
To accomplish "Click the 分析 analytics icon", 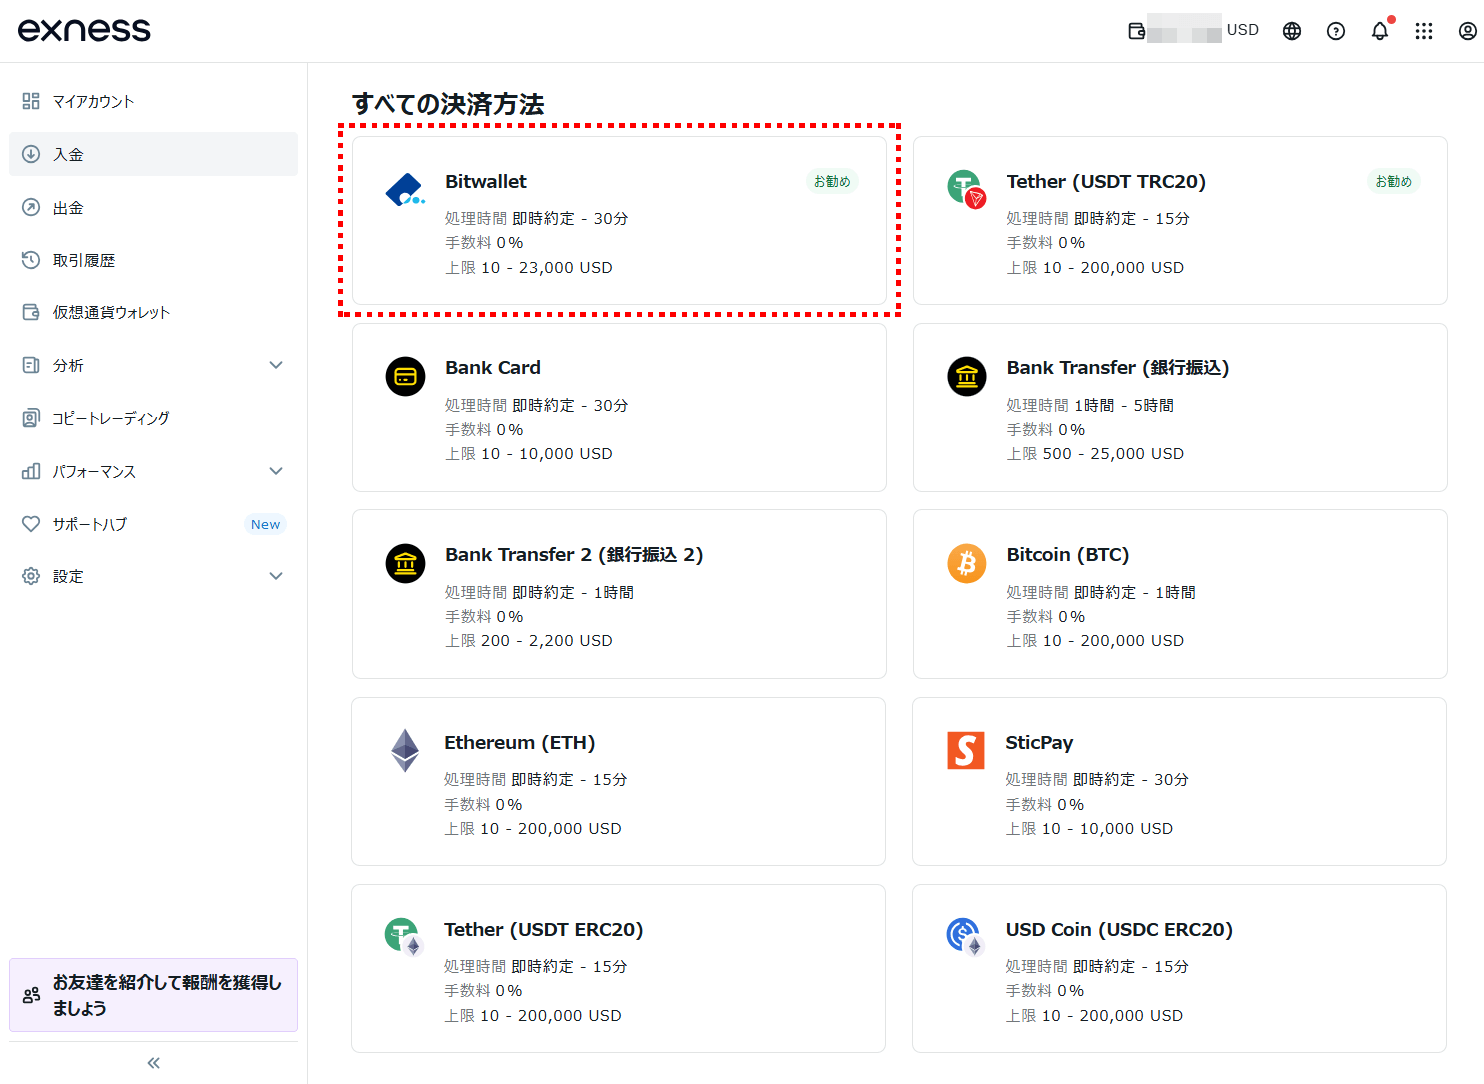I will pyautogui.click(x=31, y=365).
